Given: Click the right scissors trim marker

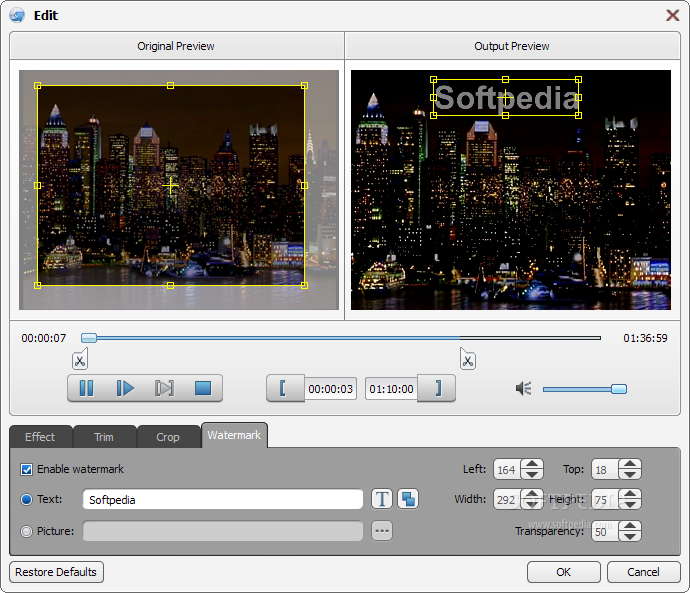Looking at the screenshot, I should [x=468, y=359].
